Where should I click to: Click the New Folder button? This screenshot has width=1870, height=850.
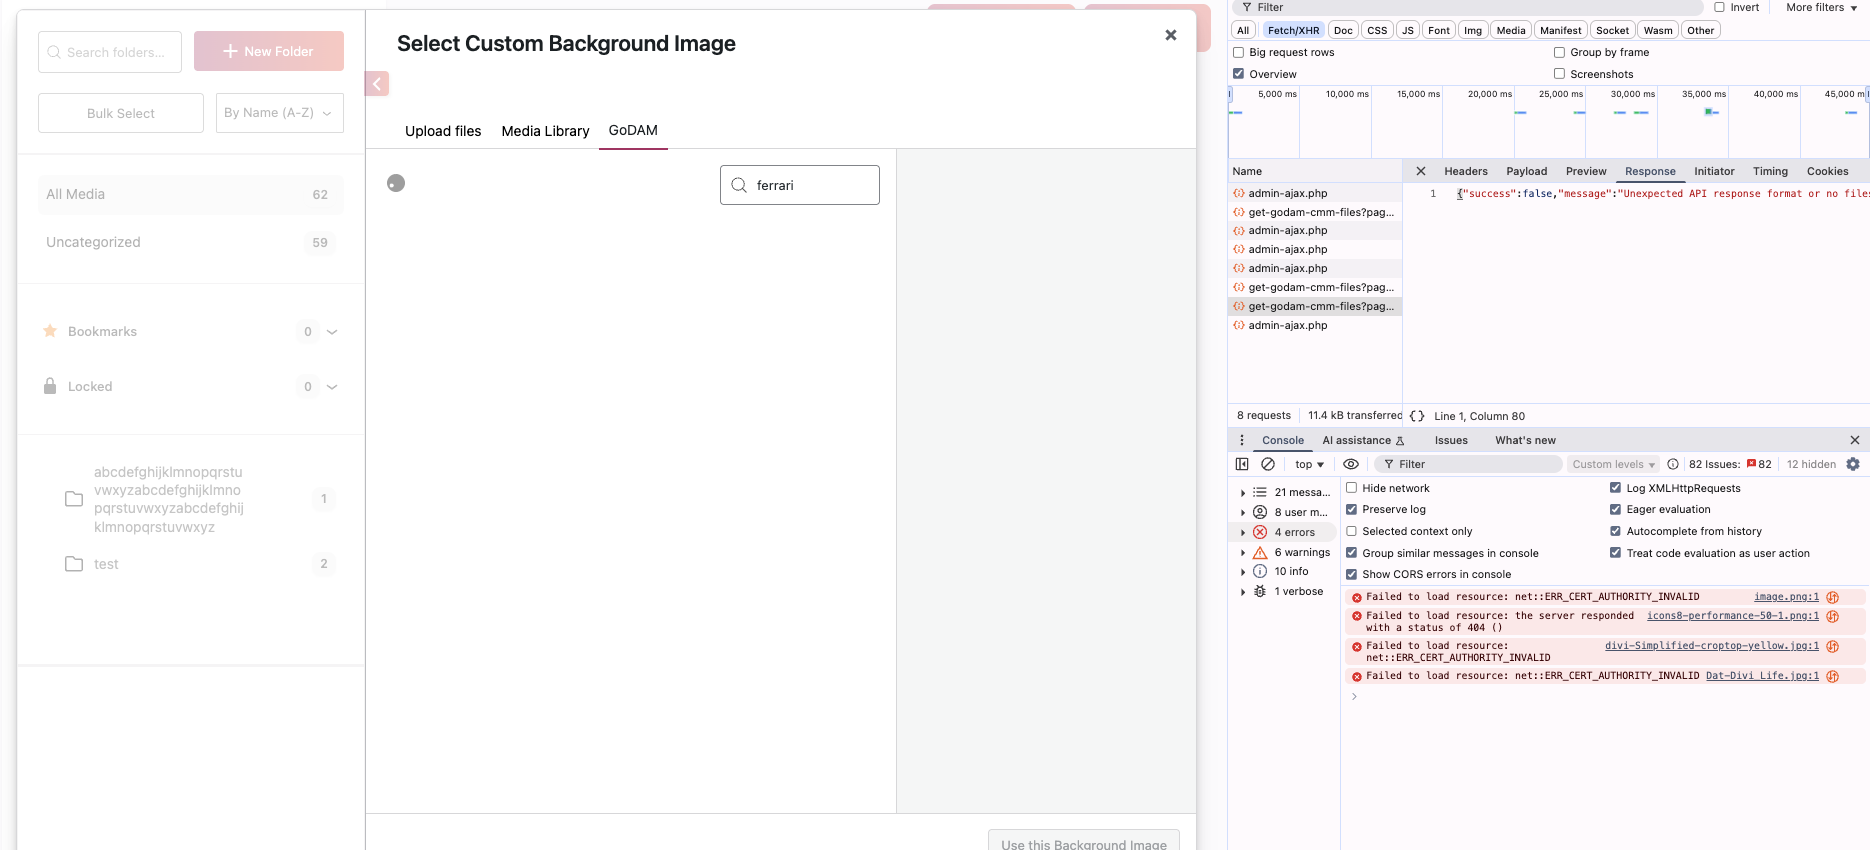tap(269, 51)
